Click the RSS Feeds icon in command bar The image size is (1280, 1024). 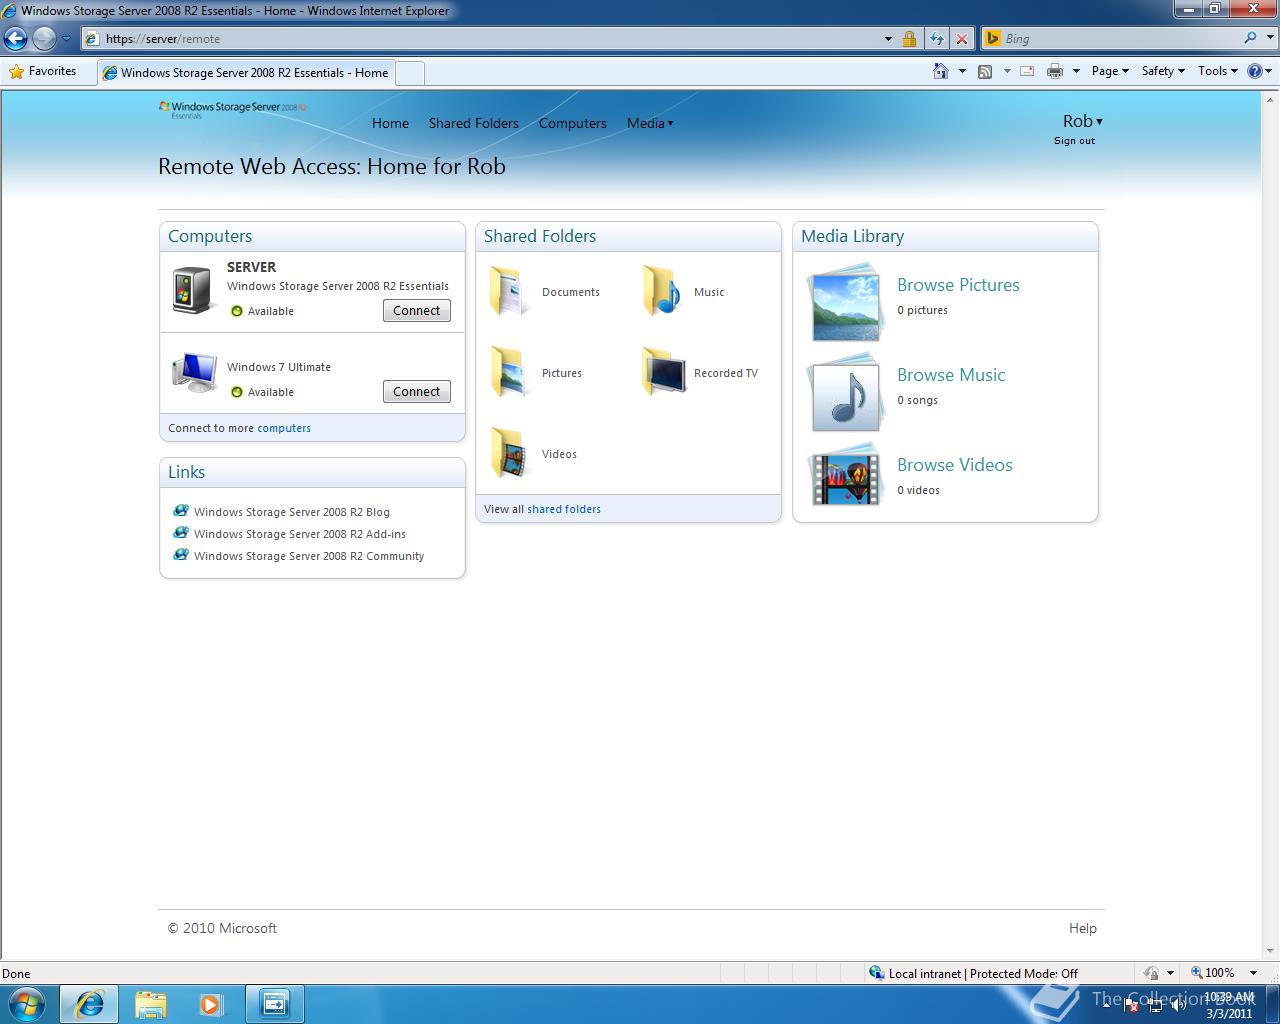[985, 71]
